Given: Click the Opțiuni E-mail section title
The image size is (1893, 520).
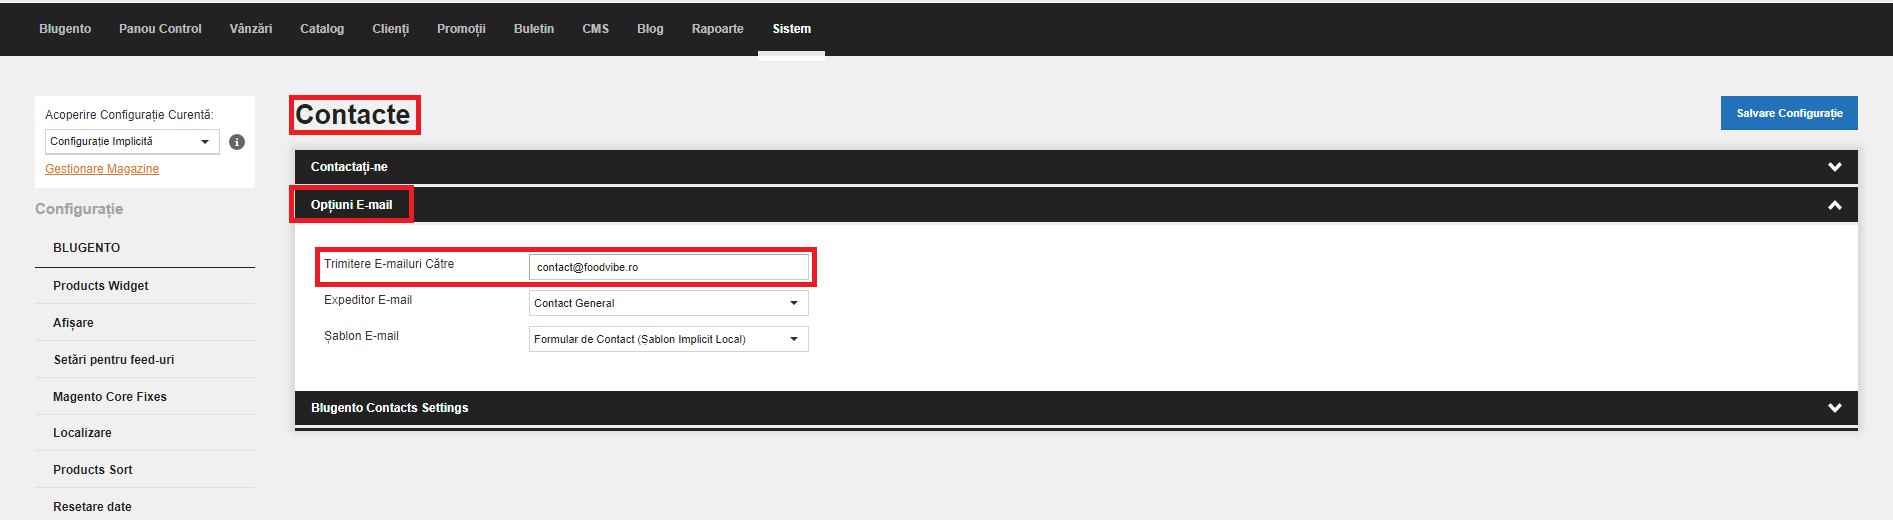Looking at the screenshot, I should 351,205.
